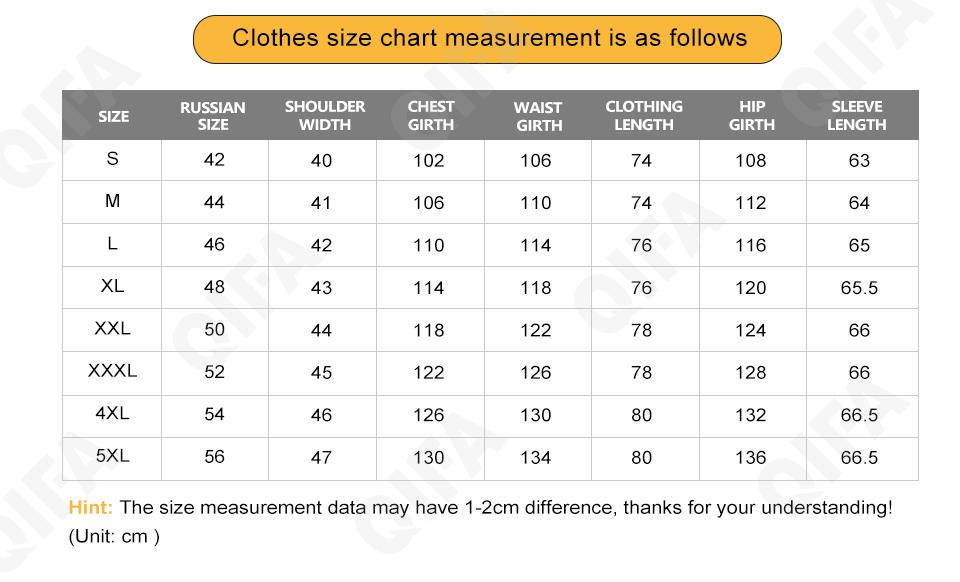
Task: Select the SHOULDER WIDTH header cell
Action: tap(324, 116)
